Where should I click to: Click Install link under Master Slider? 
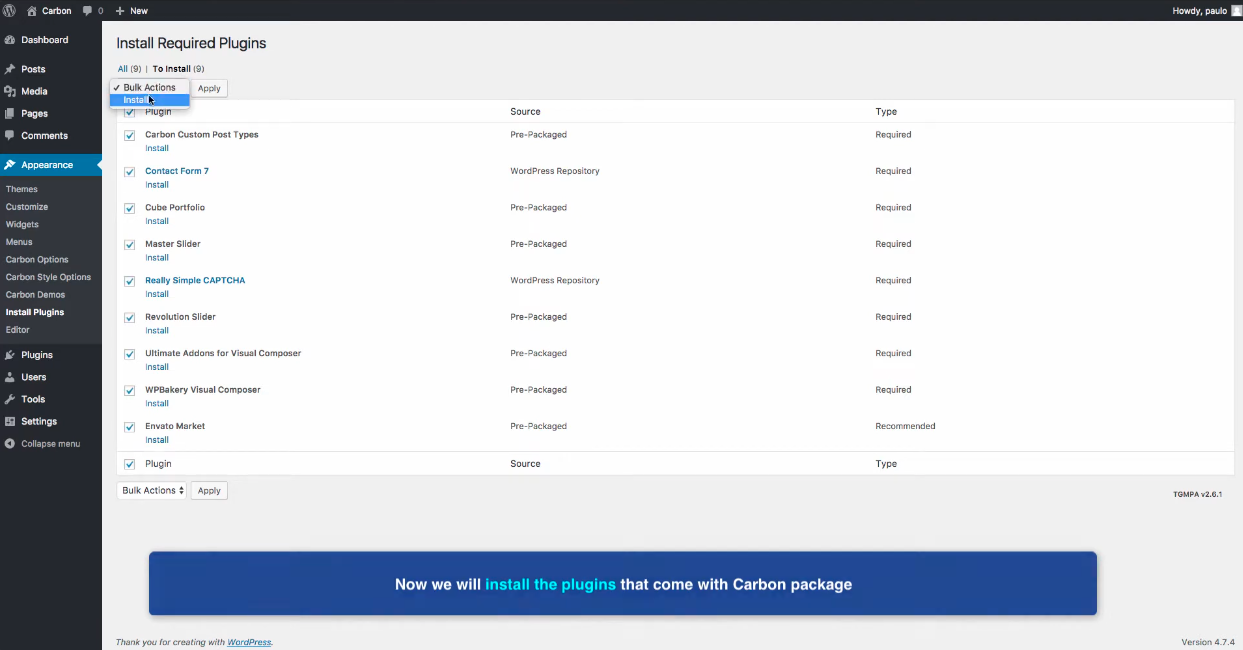157,258
